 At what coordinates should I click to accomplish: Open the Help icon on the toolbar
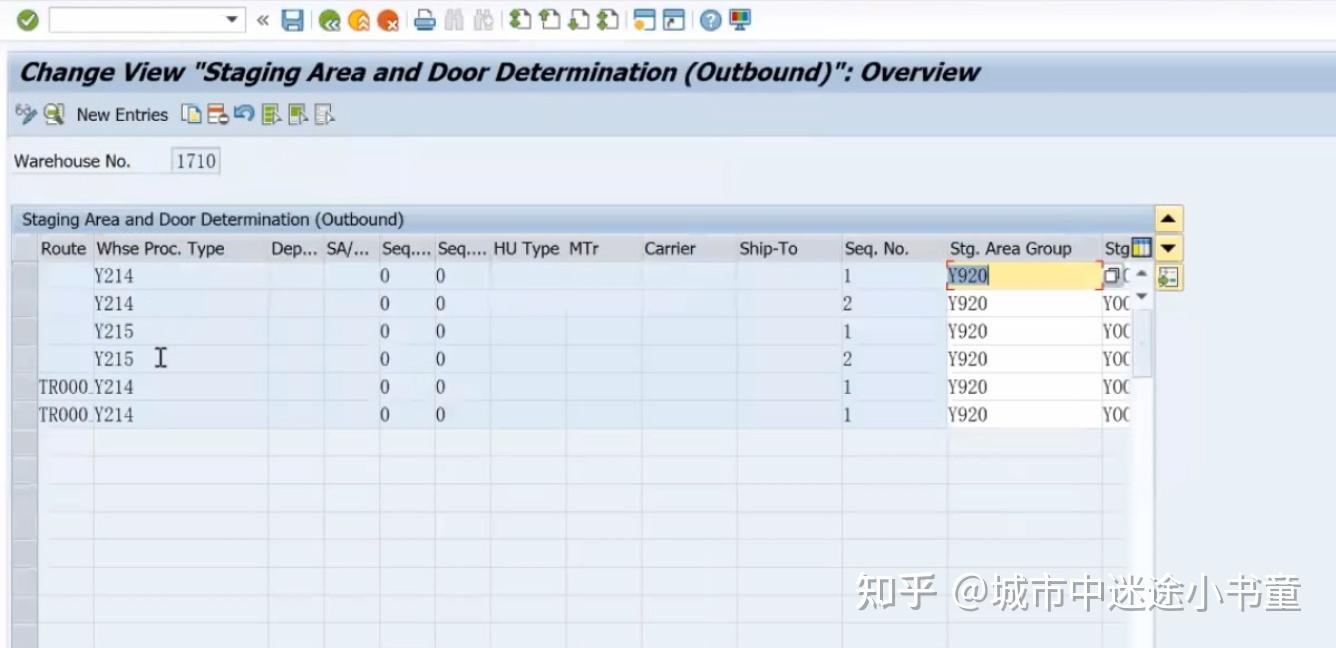click(709, 20)
